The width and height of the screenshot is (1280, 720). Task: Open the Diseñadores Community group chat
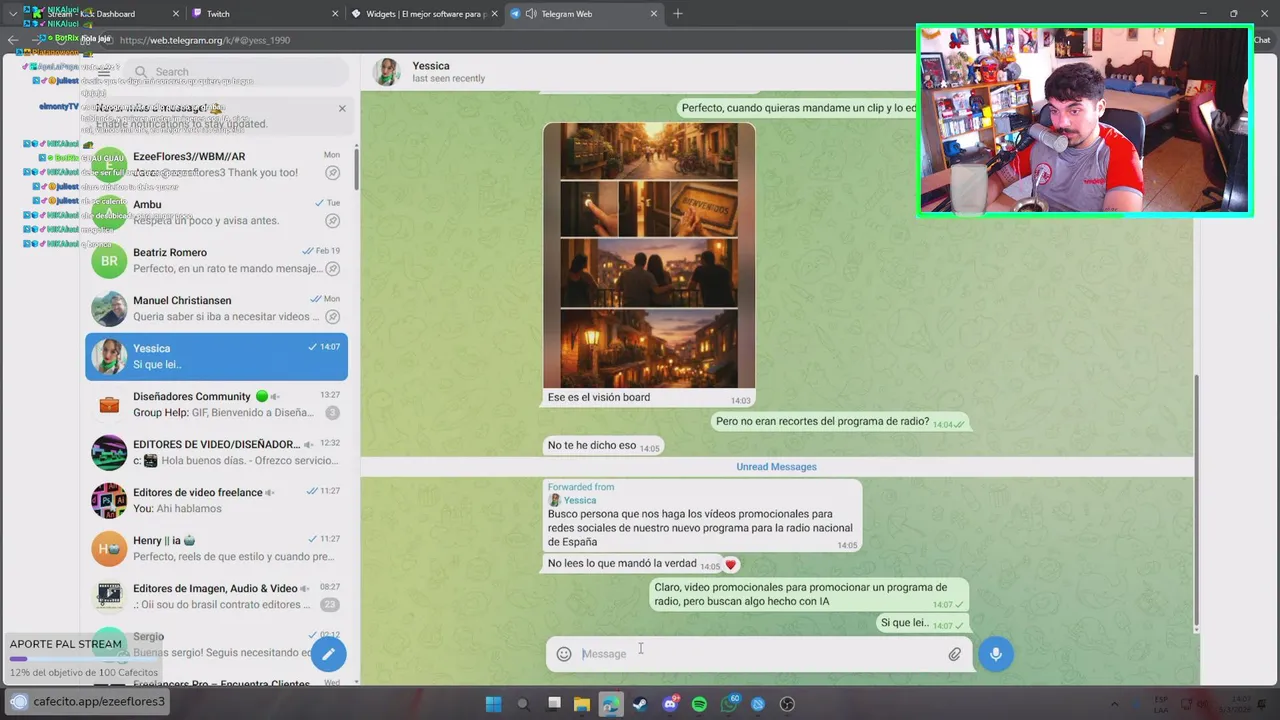pyautogui.click(x=216, y=405)
